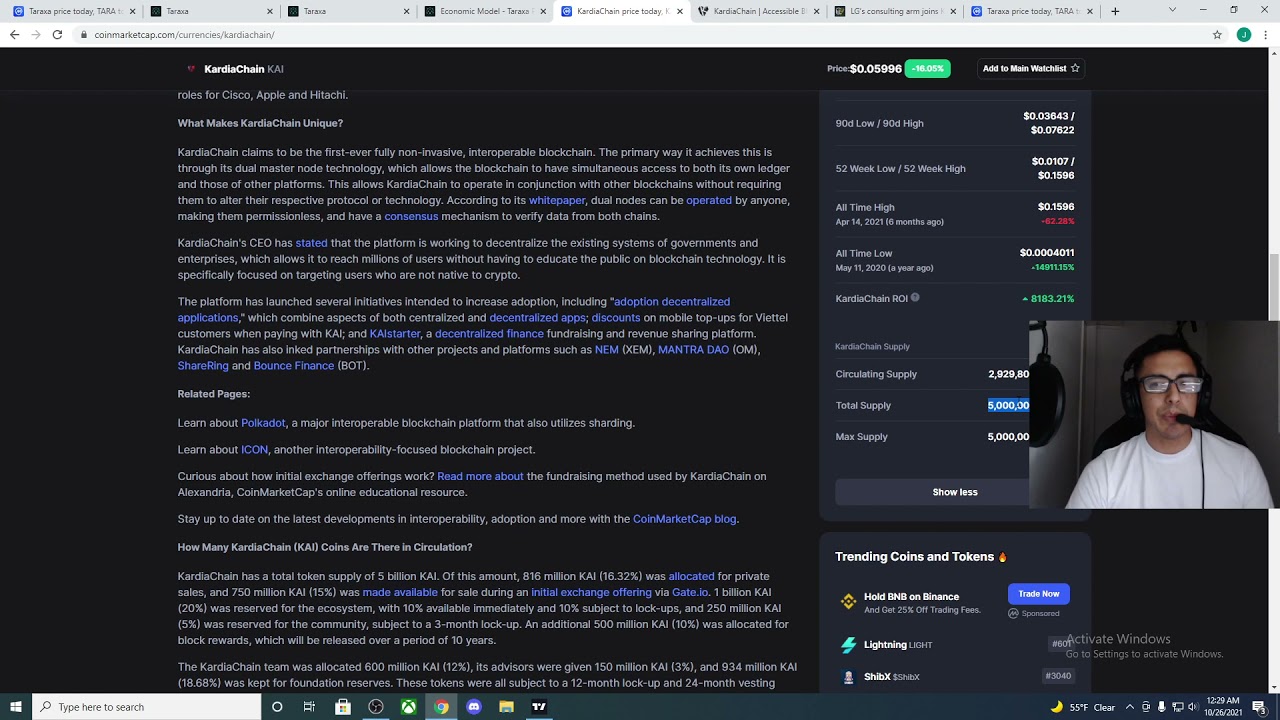This screenshot has width=1280, height=720.
Task: Open Bounce Finance link
Action: [294, 366]
